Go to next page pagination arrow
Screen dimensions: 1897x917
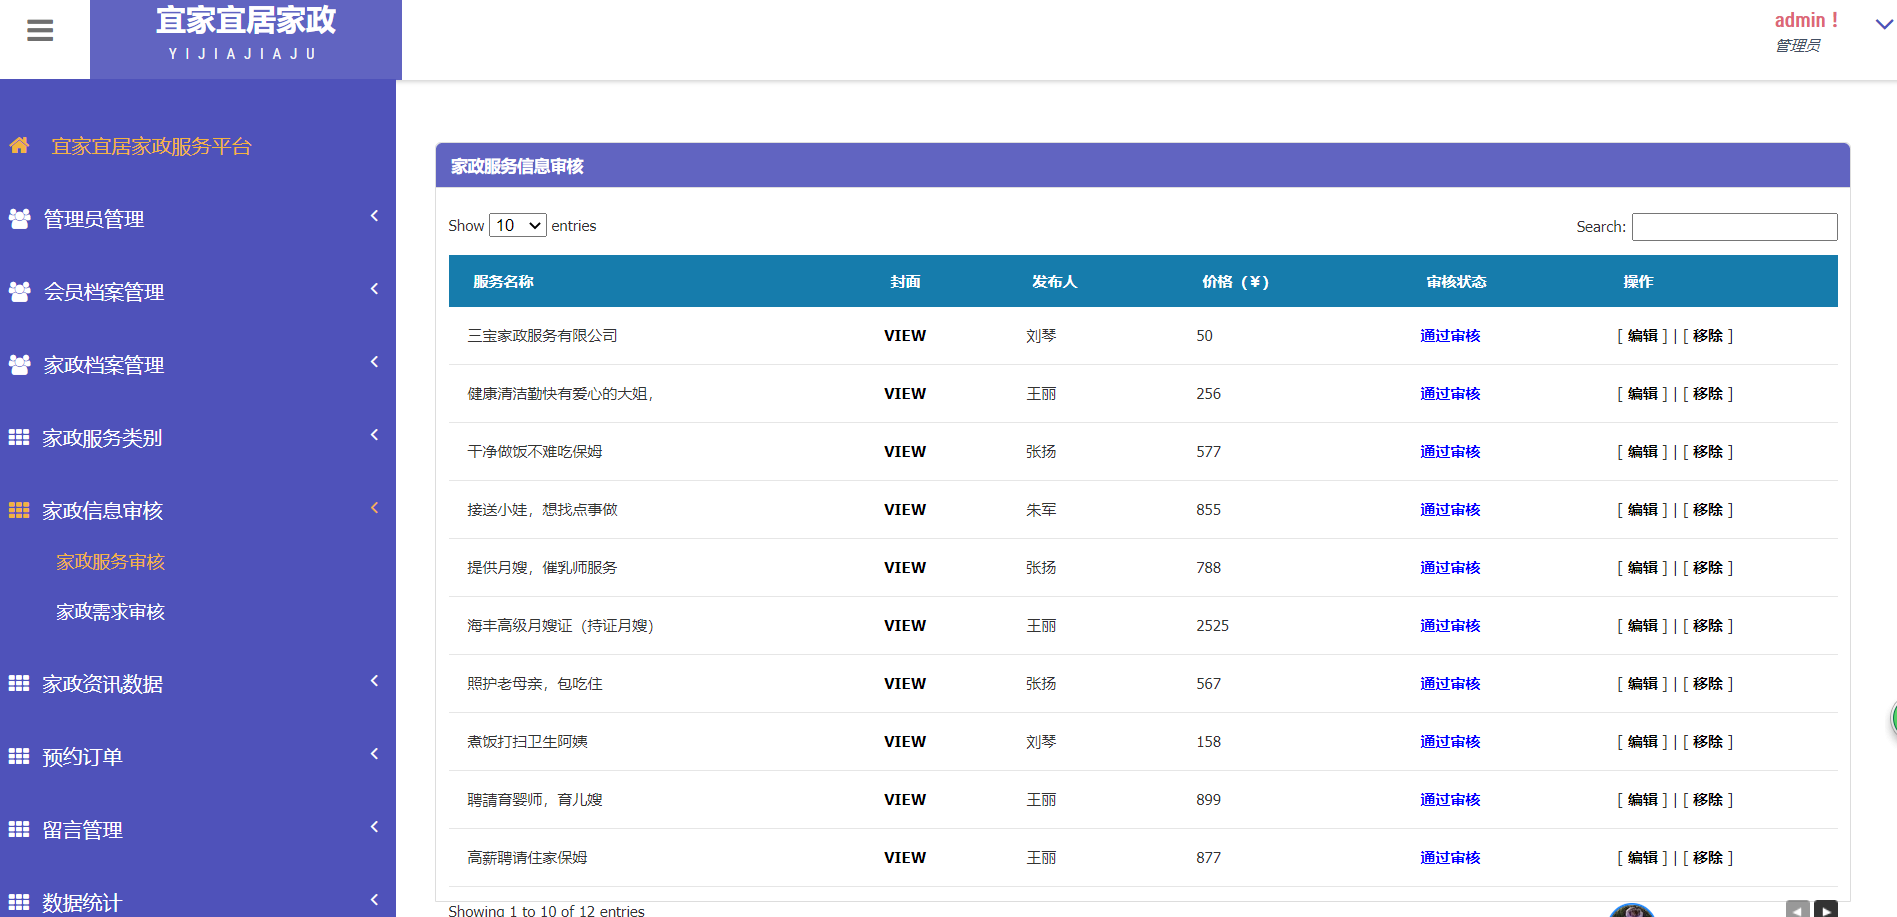coord(1826,909)
